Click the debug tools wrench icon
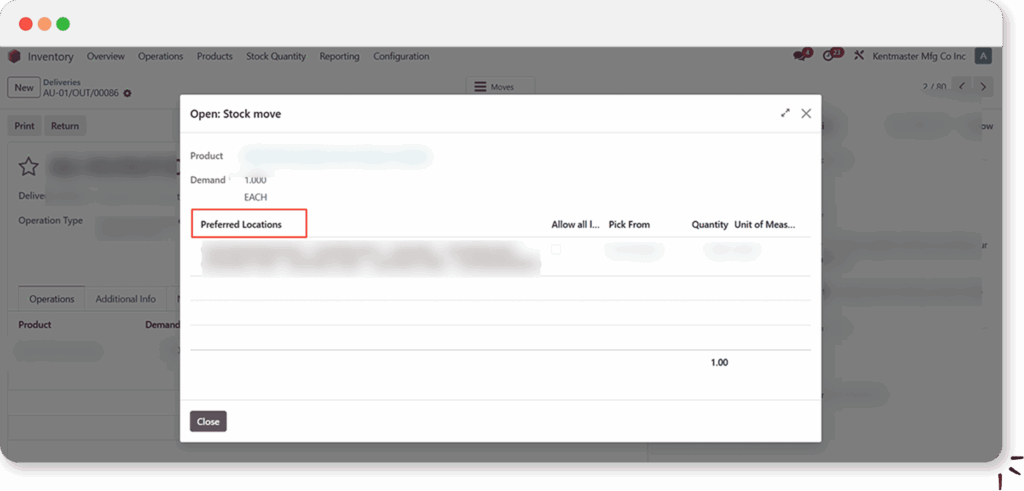Viewport: 1024px width, 491px height. point(858,56)
